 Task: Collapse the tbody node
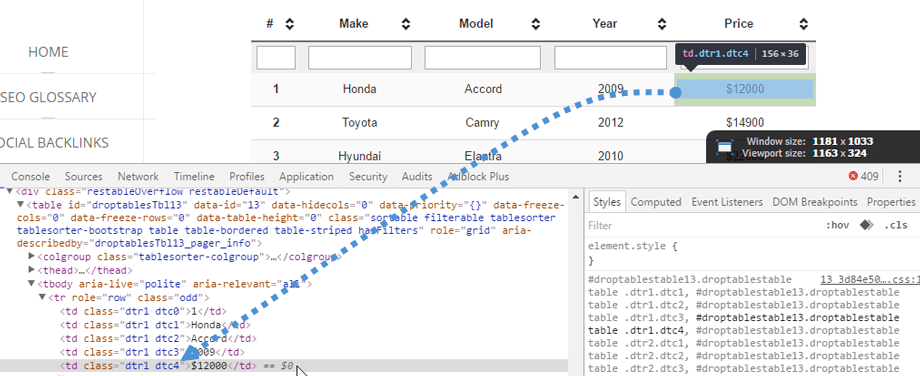point(32,284)
